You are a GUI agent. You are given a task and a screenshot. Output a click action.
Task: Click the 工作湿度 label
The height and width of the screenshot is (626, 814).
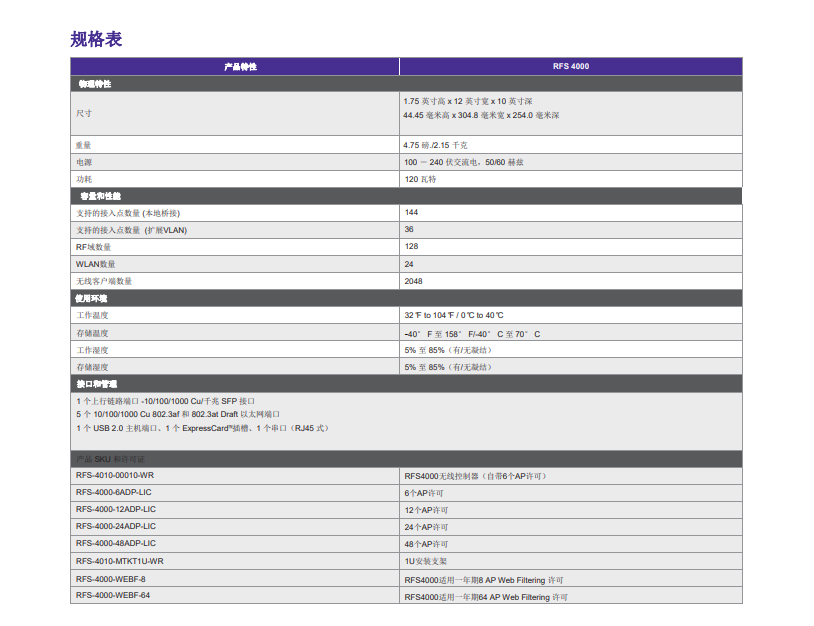tap(92, 350)
